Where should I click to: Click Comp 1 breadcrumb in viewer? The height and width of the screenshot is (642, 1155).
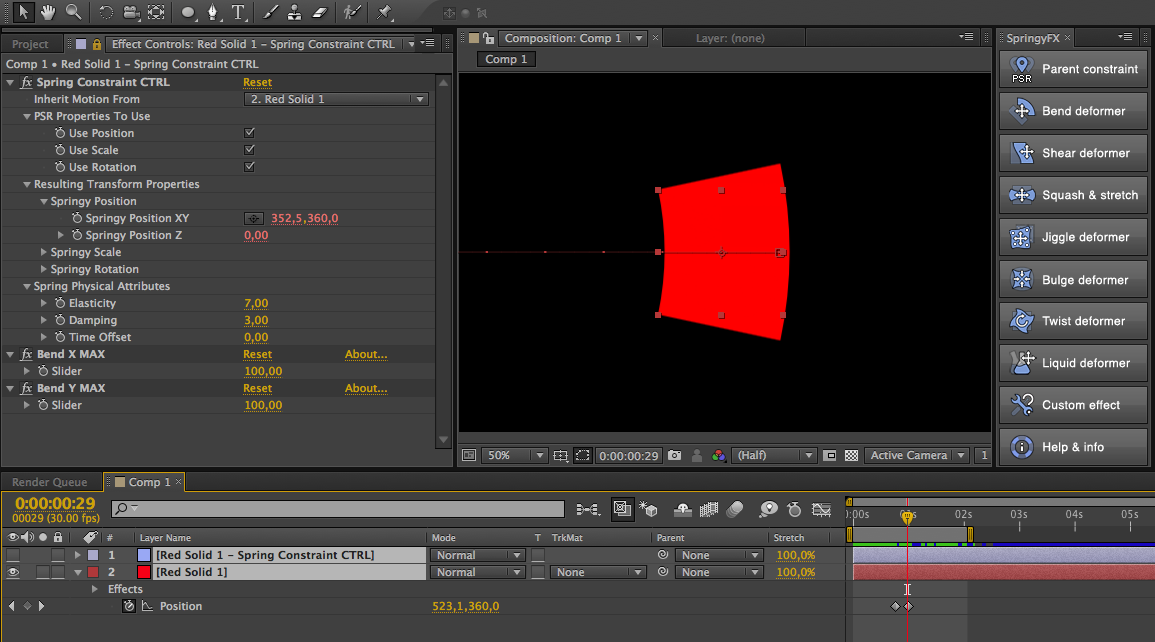click(506, 59)
